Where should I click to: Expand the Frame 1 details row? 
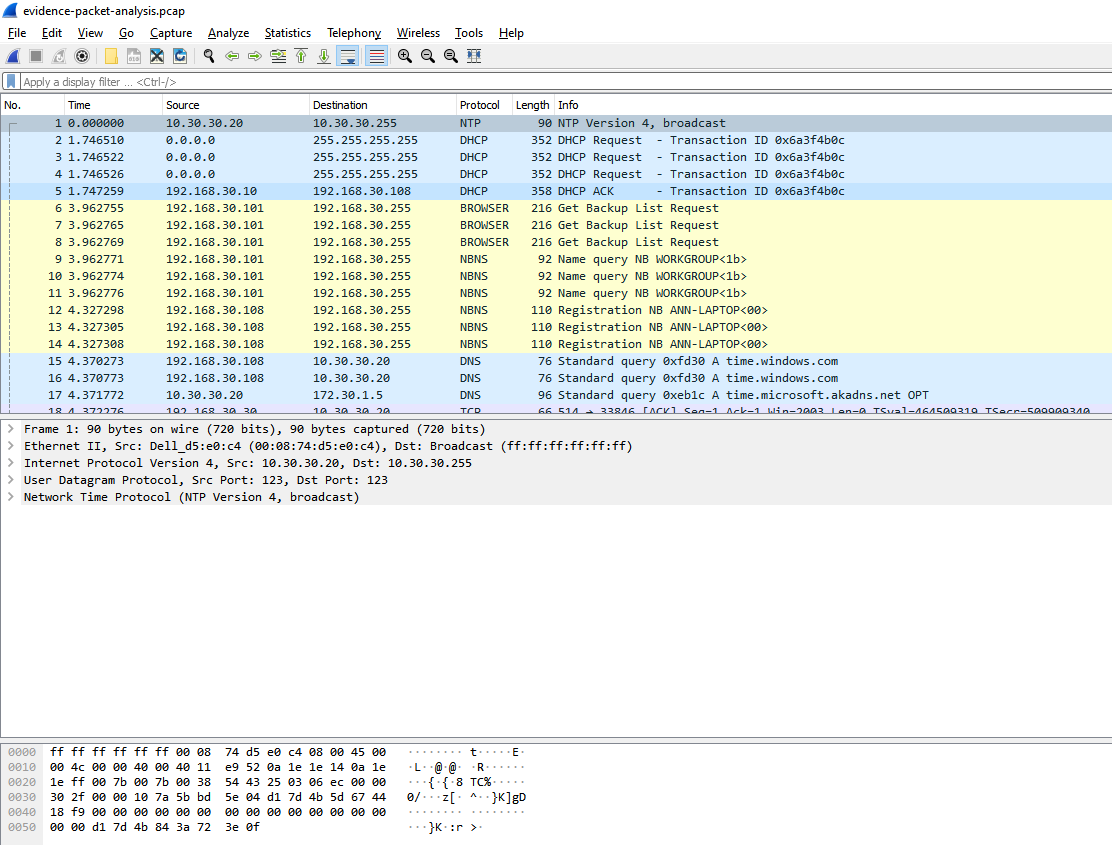[x=11, y=429]
